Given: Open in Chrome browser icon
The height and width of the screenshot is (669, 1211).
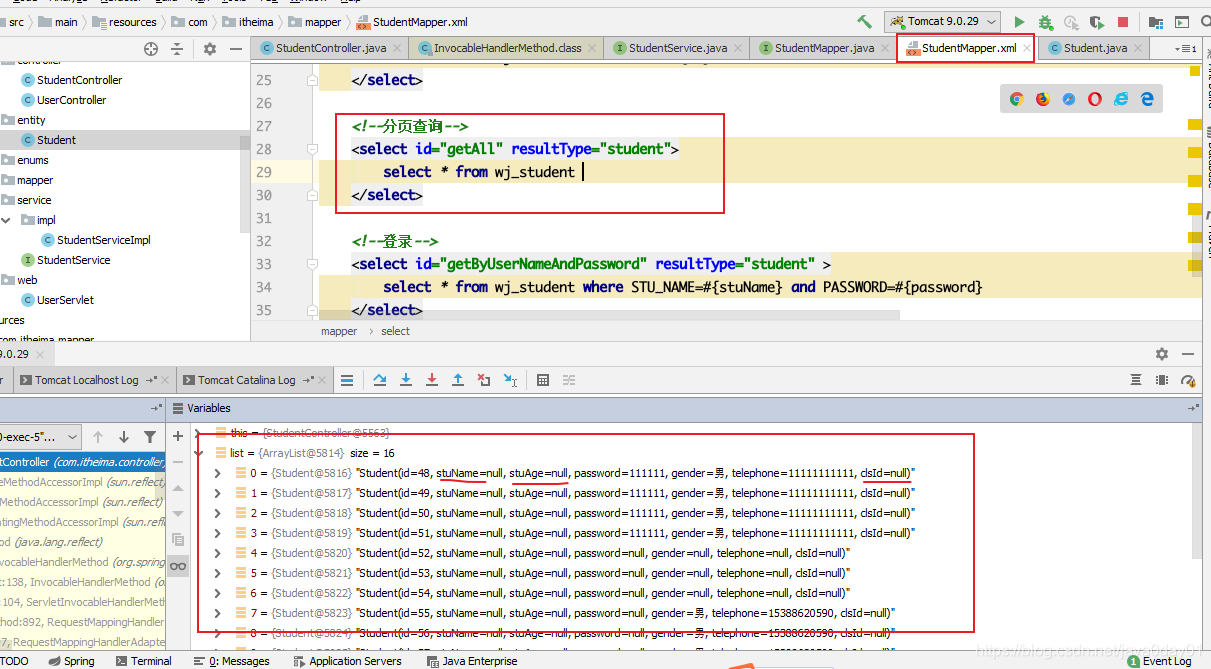Looking at the screenshot, I should (x=1017, y=98).
